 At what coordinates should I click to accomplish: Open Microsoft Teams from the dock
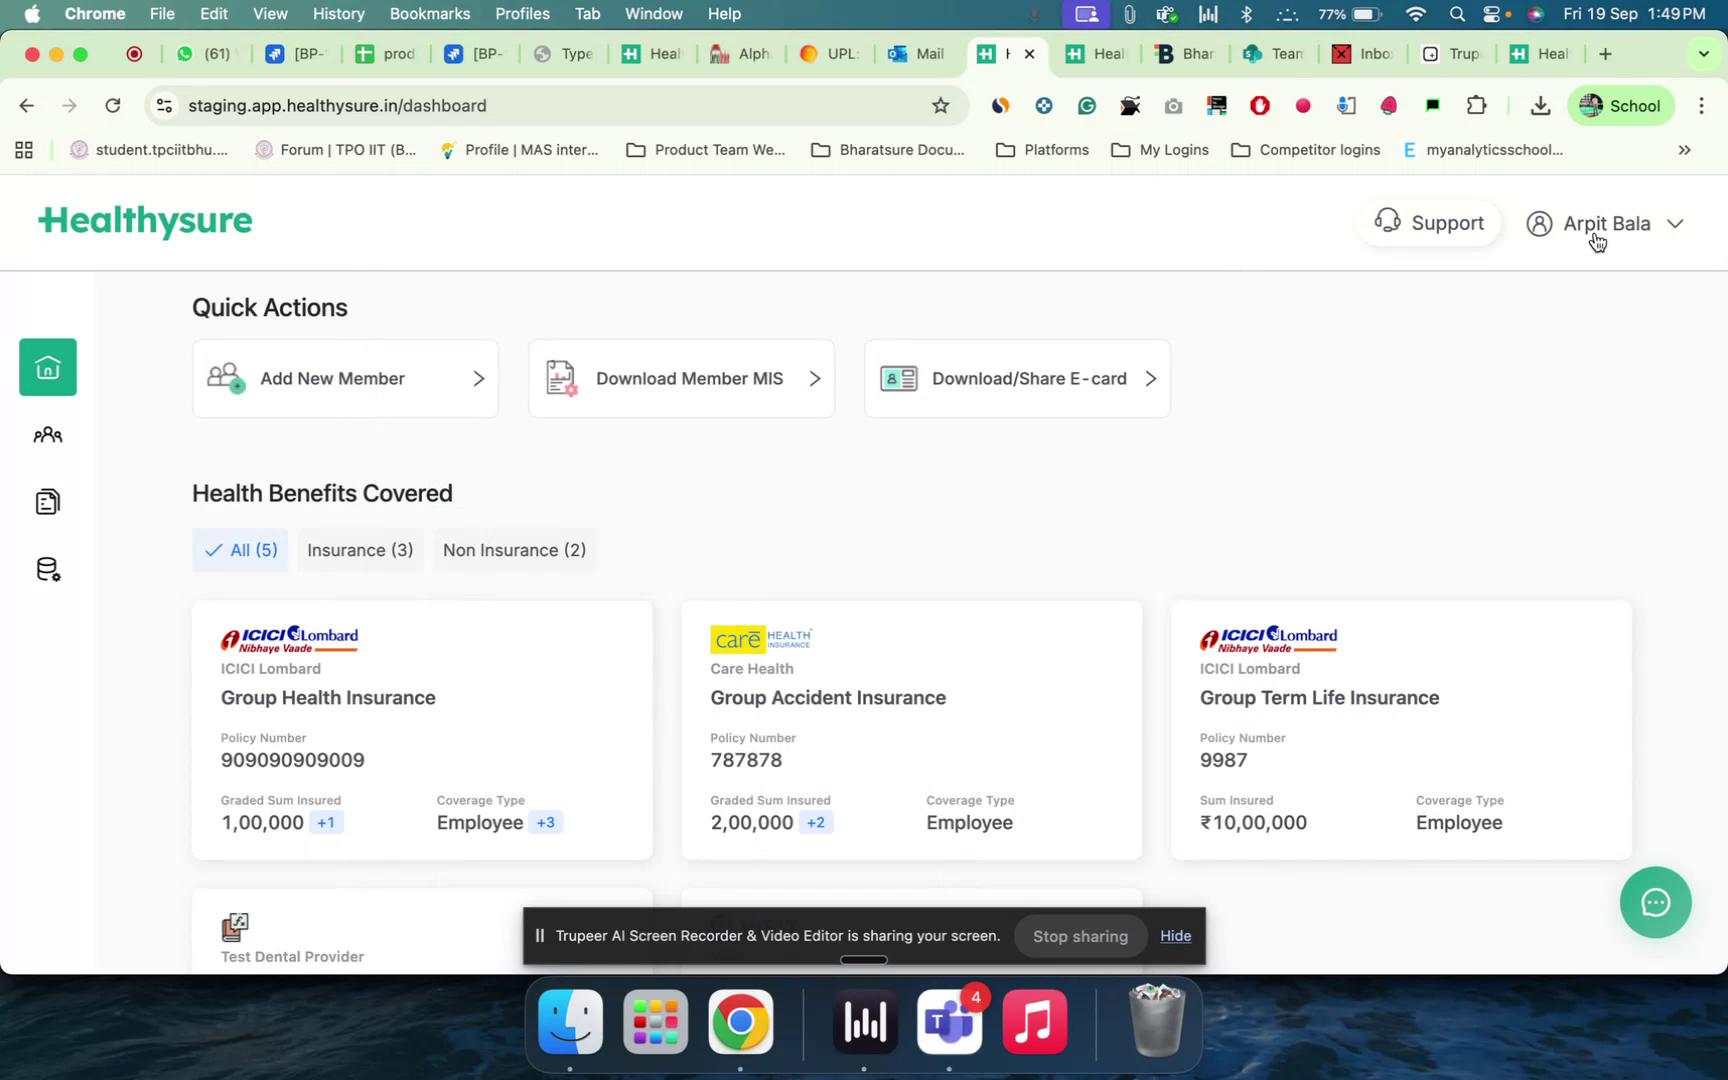click(948, 1022)
